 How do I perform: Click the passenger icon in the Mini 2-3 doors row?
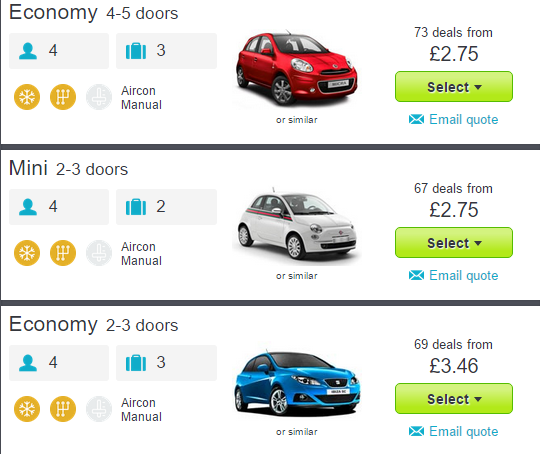(x=28, y=207)
